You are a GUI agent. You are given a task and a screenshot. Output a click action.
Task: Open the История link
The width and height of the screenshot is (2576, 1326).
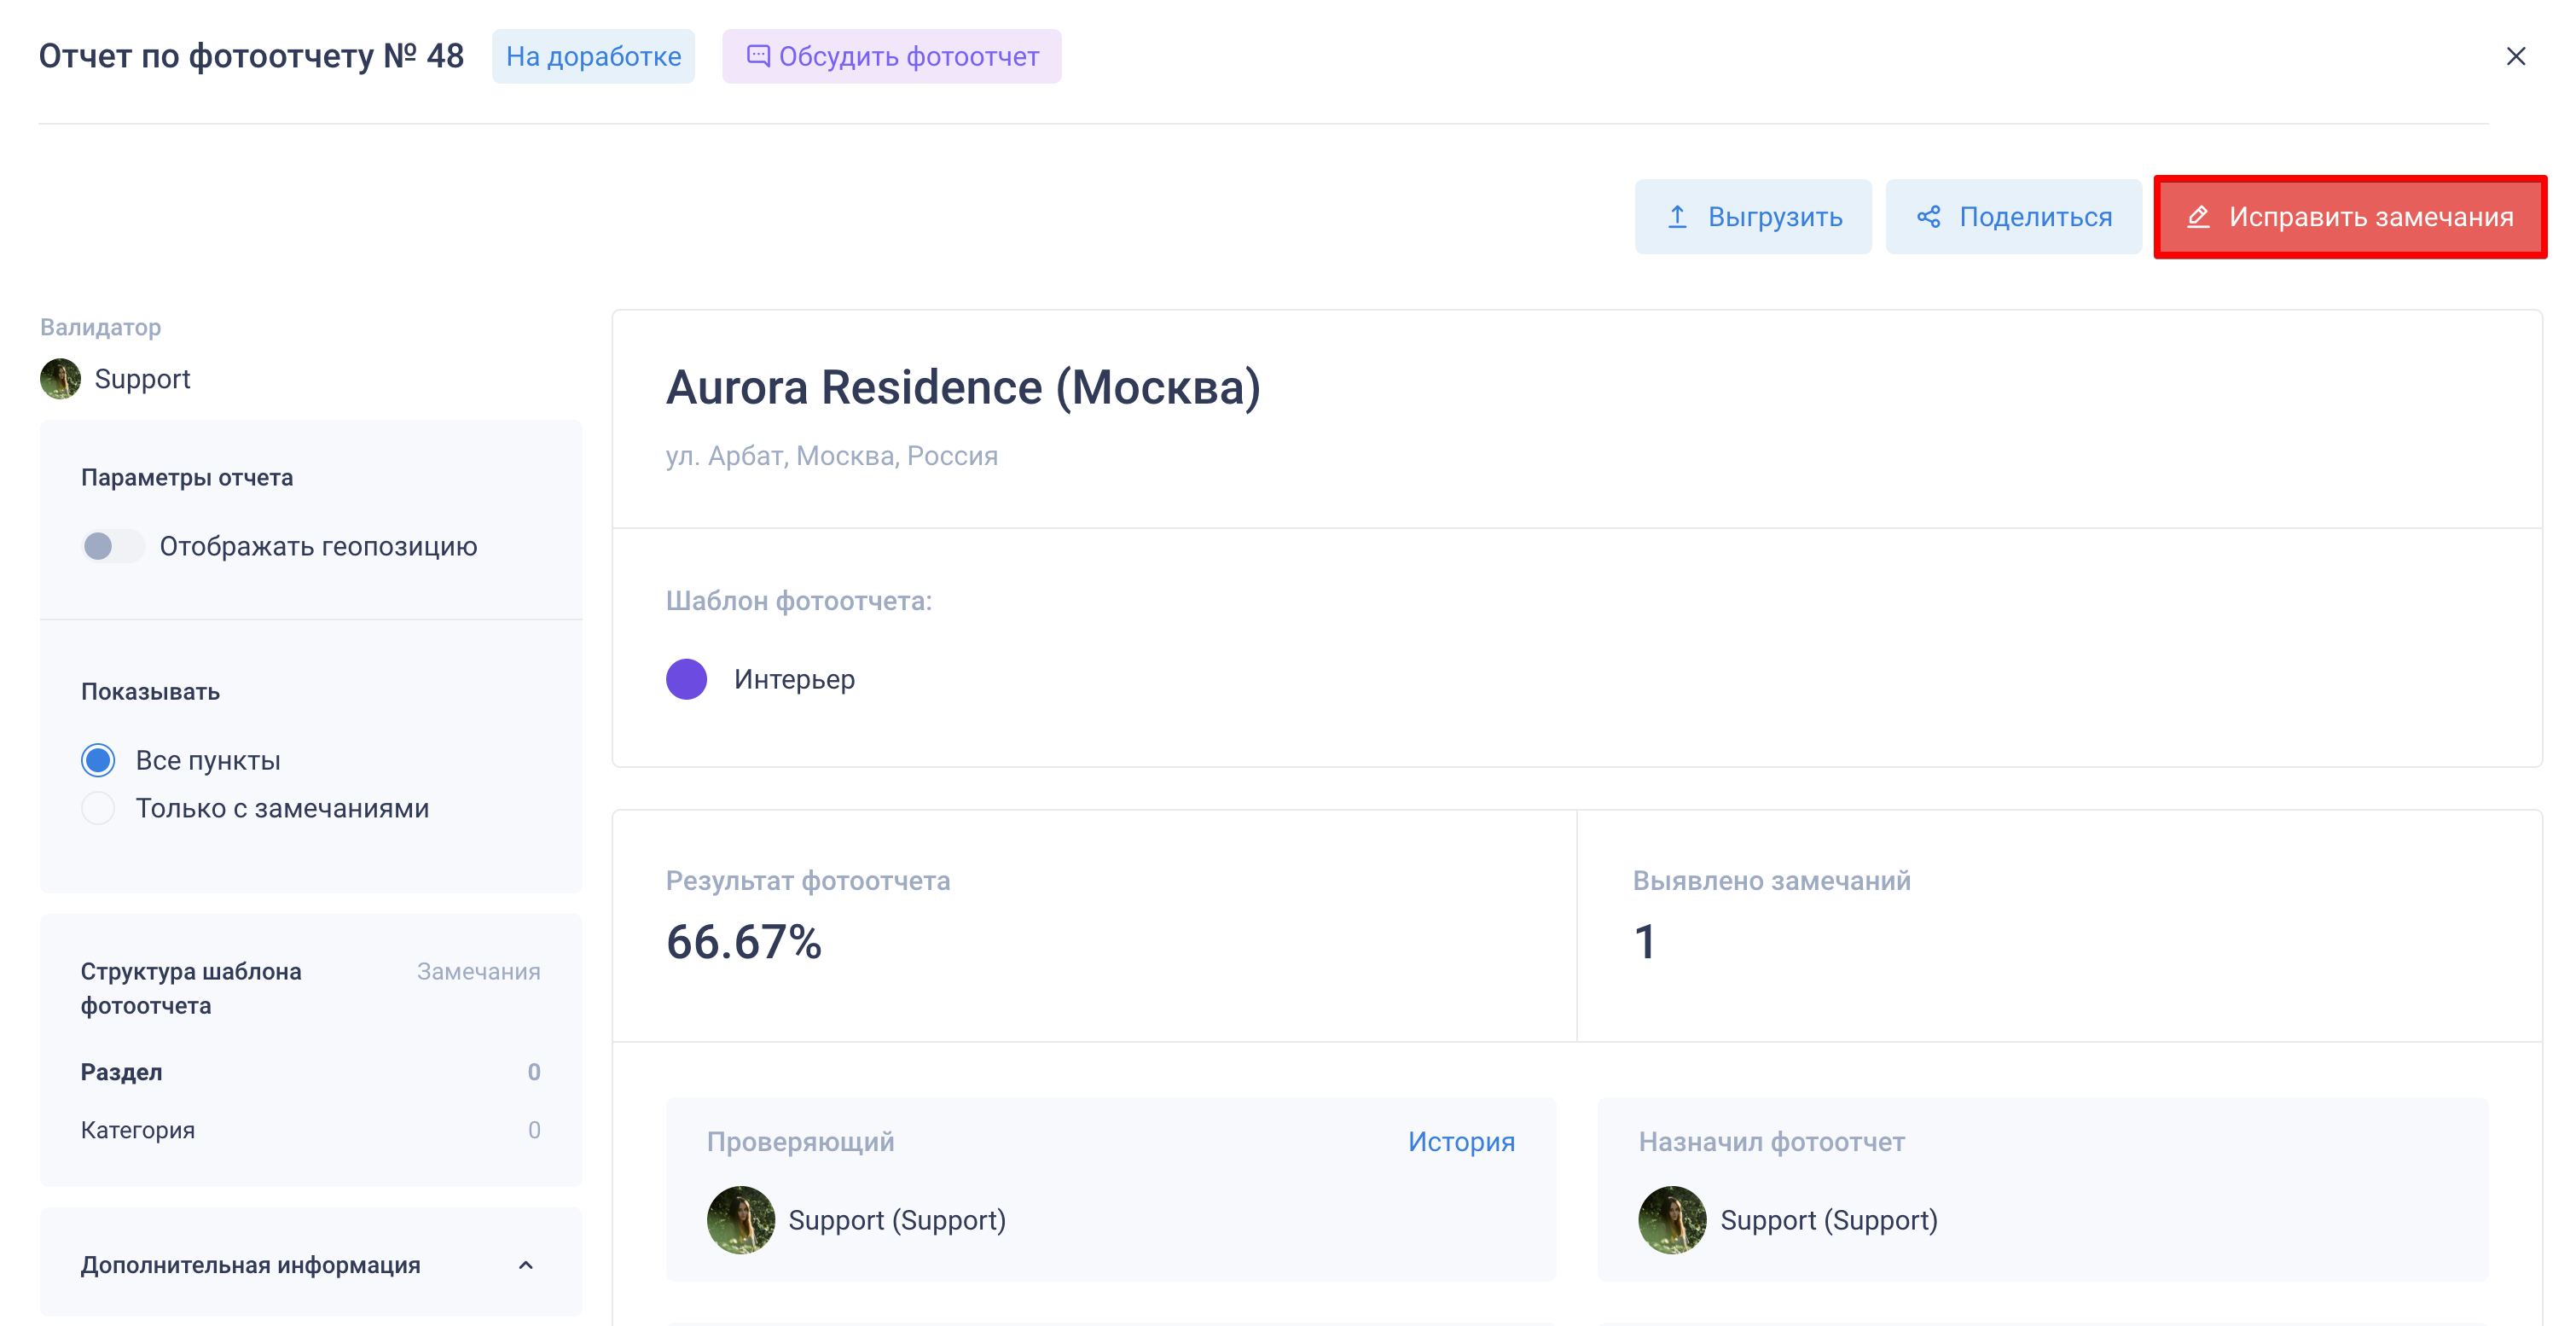[x=1460, y=1141]
